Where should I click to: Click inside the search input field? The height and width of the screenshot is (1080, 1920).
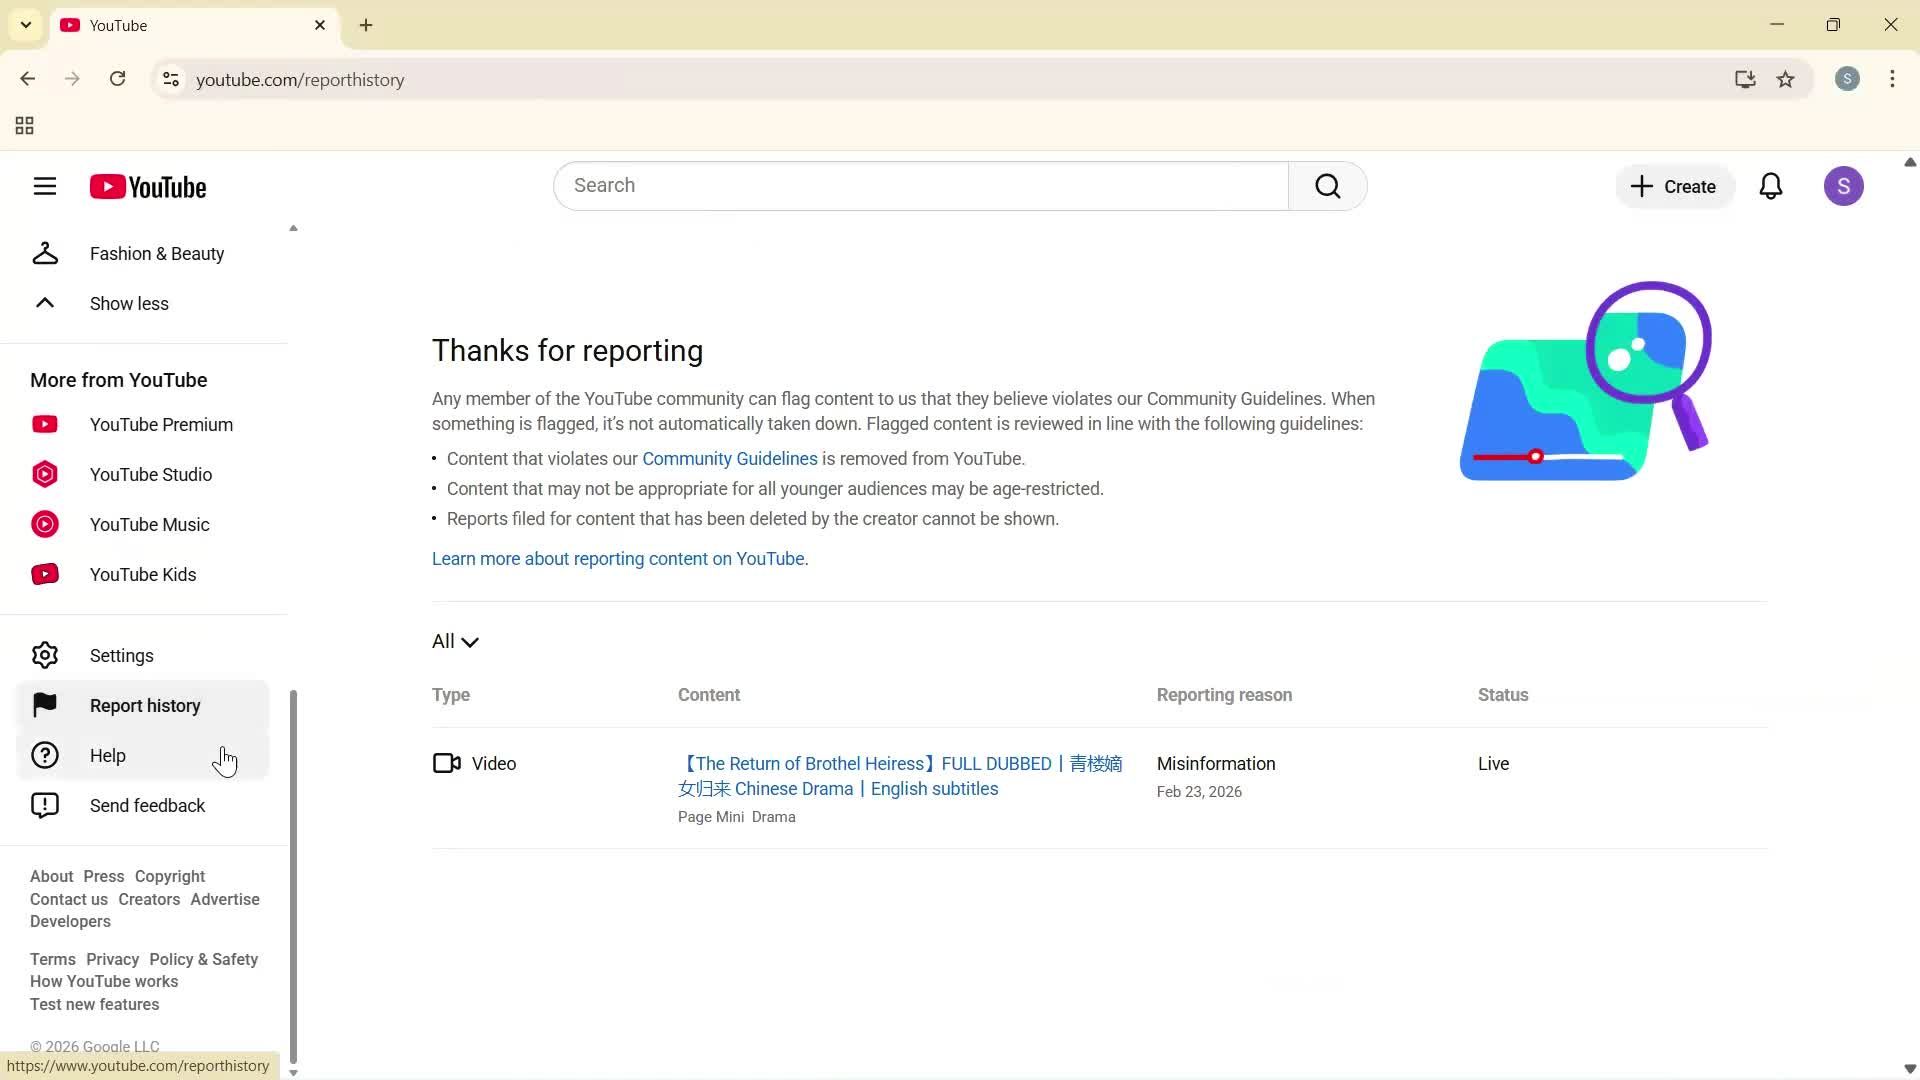(x=920, y=185)
